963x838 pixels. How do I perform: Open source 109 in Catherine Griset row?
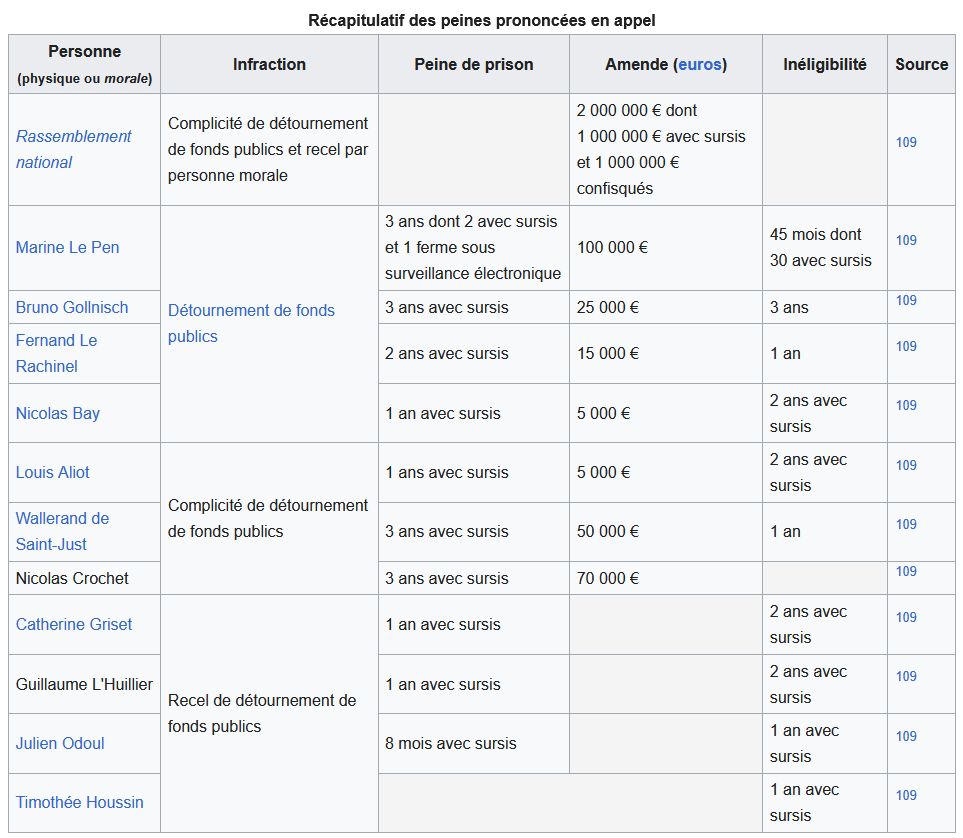(906, 617)
